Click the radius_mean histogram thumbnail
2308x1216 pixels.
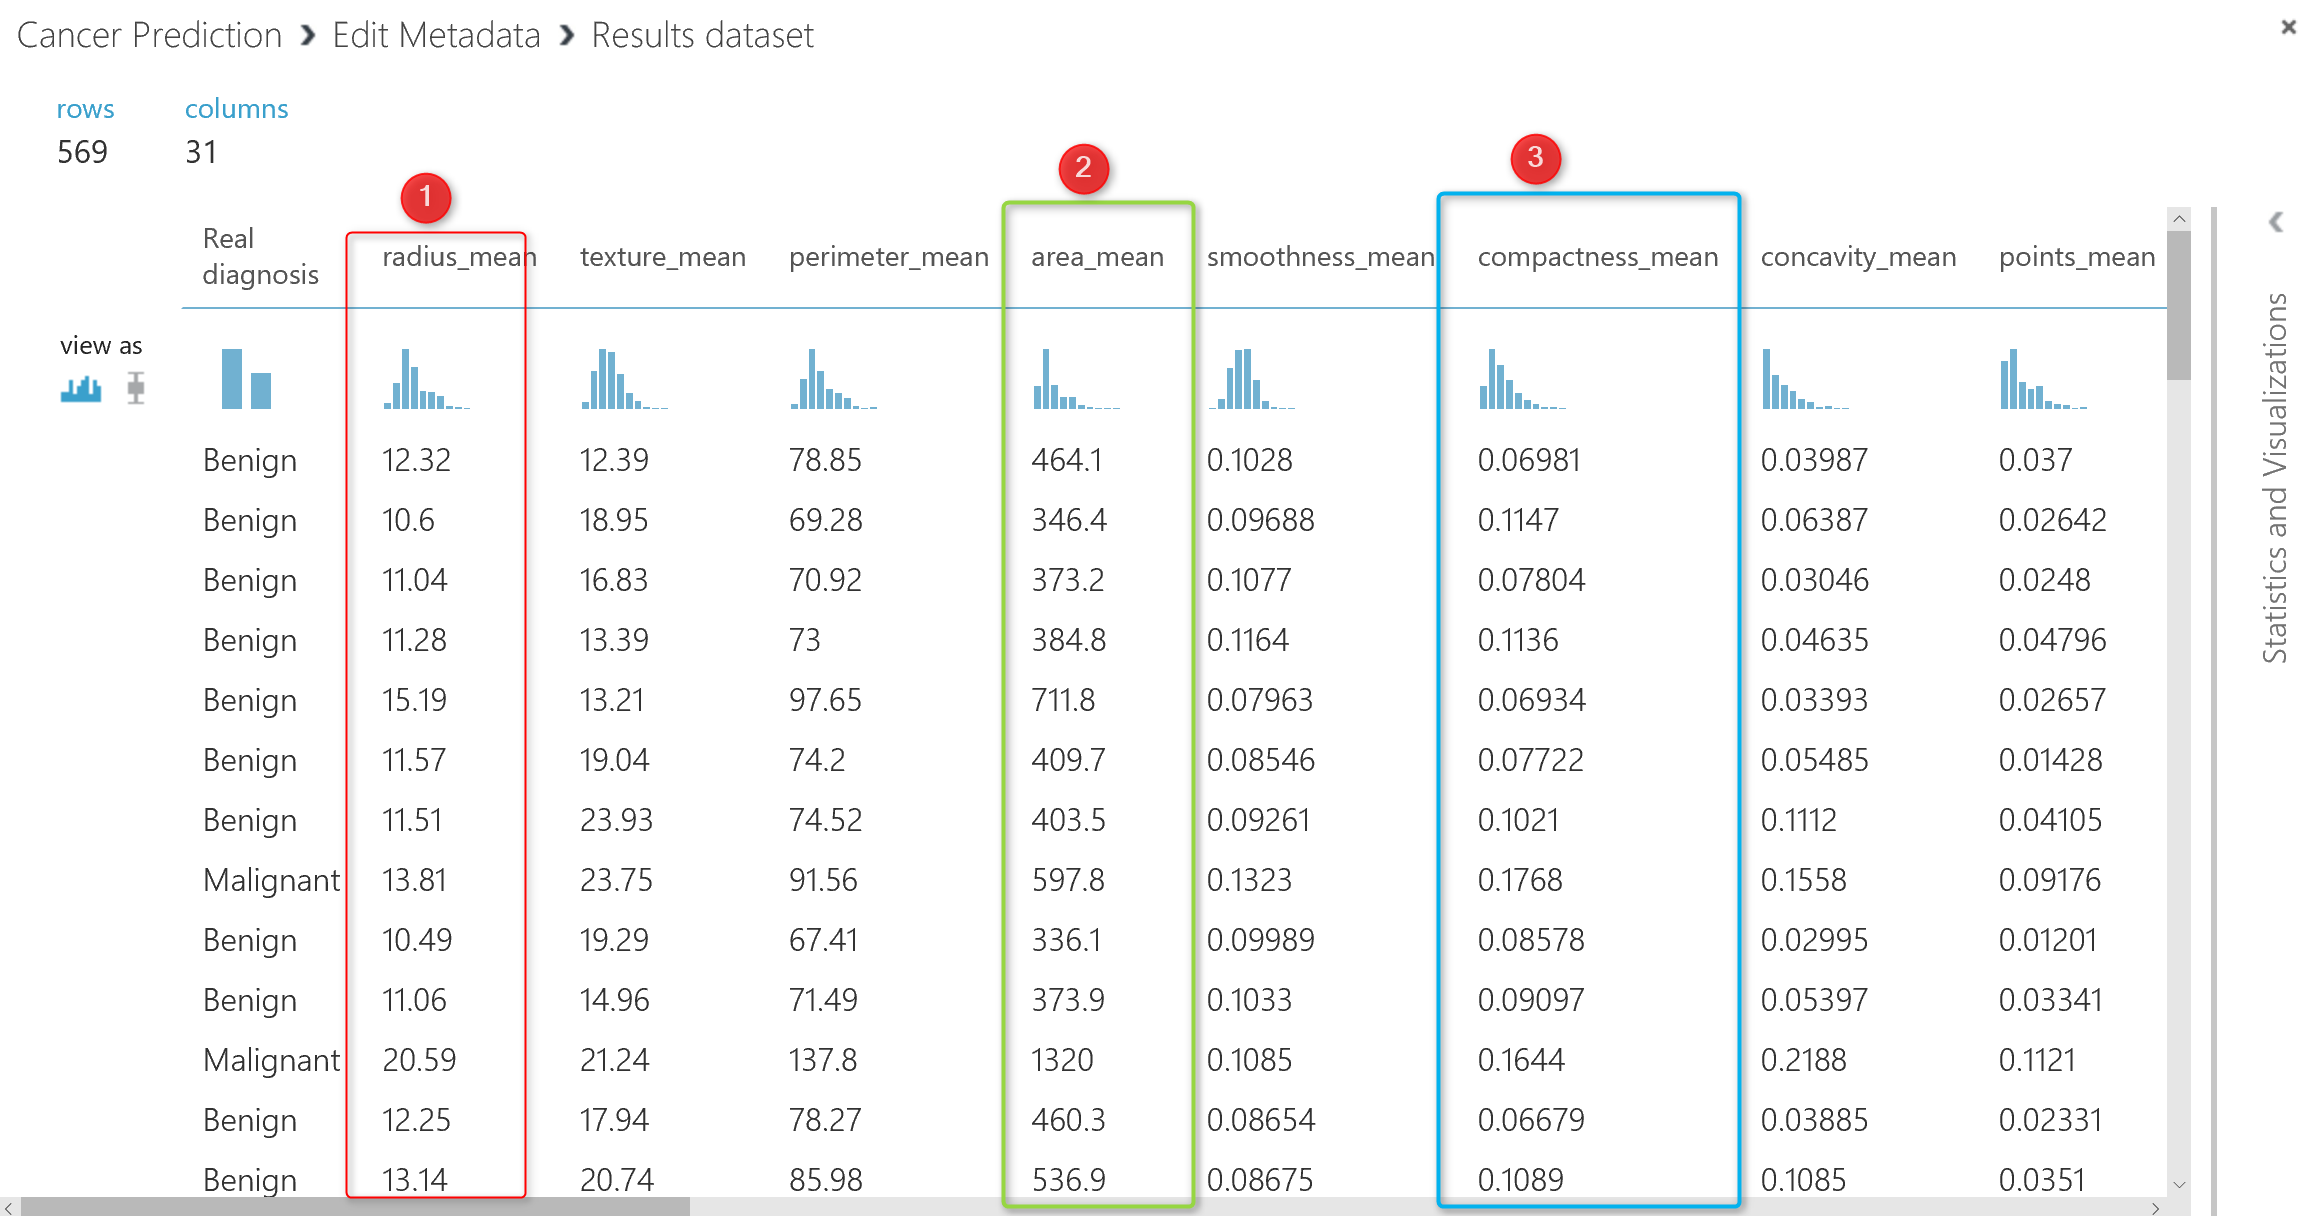426,379
